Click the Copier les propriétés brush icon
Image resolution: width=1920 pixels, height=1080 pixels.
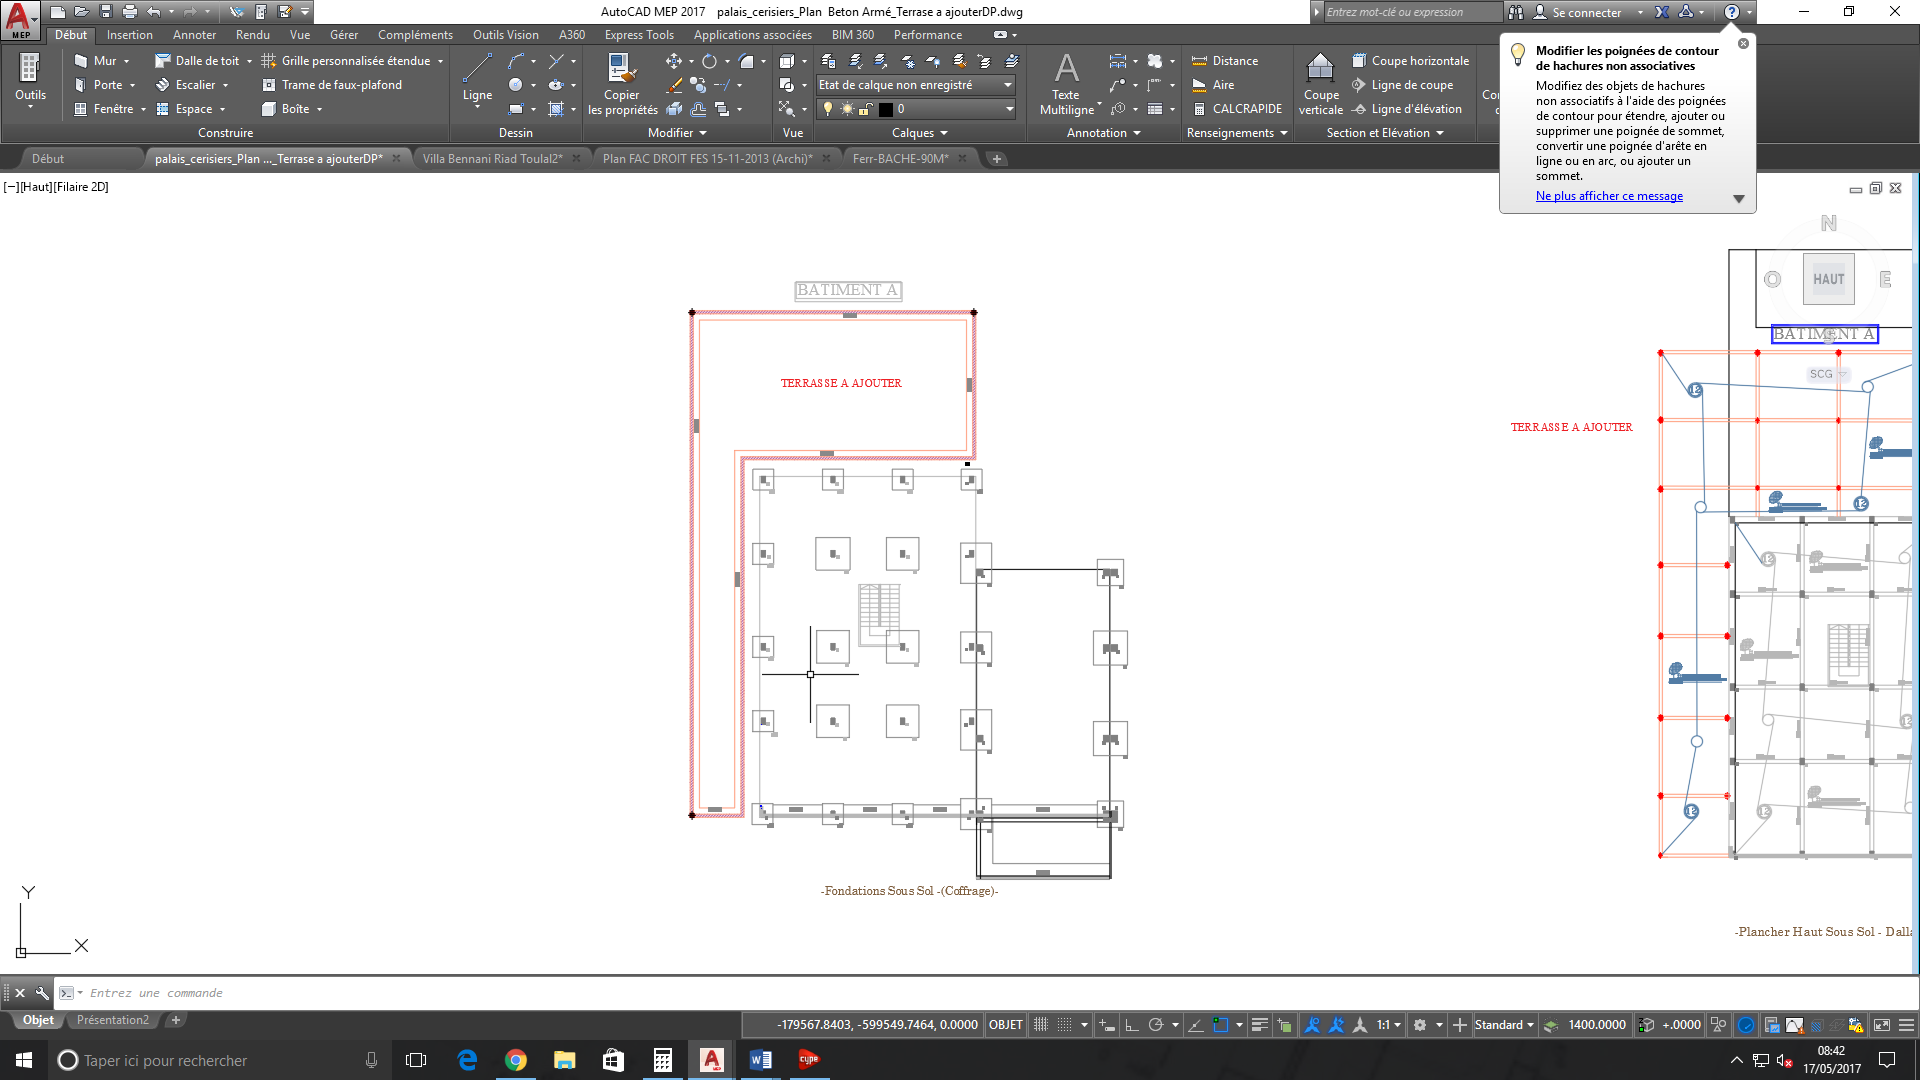pyautogui.click(x=622, y=68)
